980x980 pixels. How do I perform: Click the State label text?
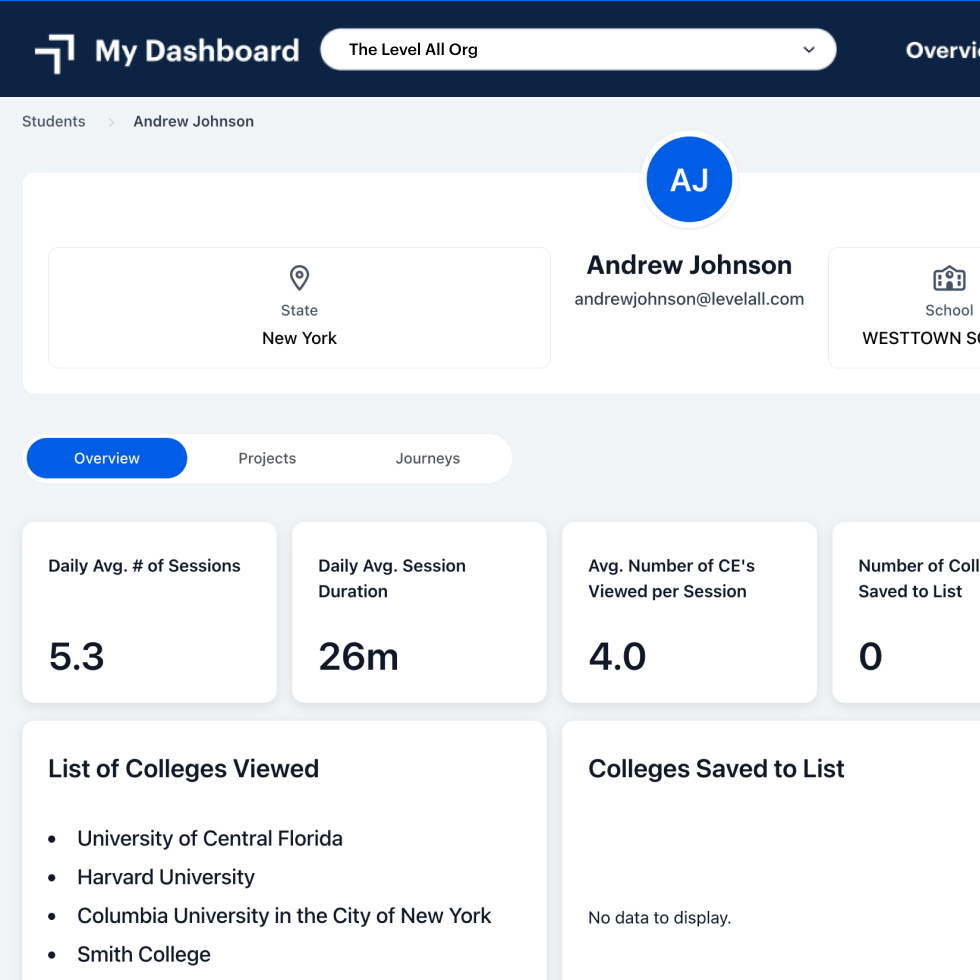(x=299, y=310)
